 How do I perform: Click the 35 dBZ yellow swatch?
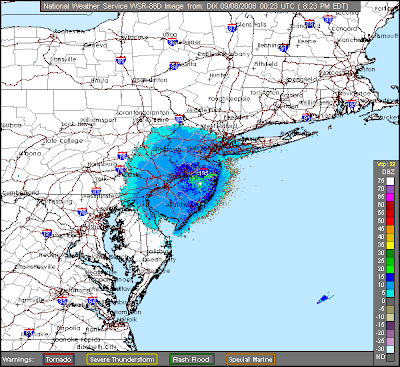(390, 245)
